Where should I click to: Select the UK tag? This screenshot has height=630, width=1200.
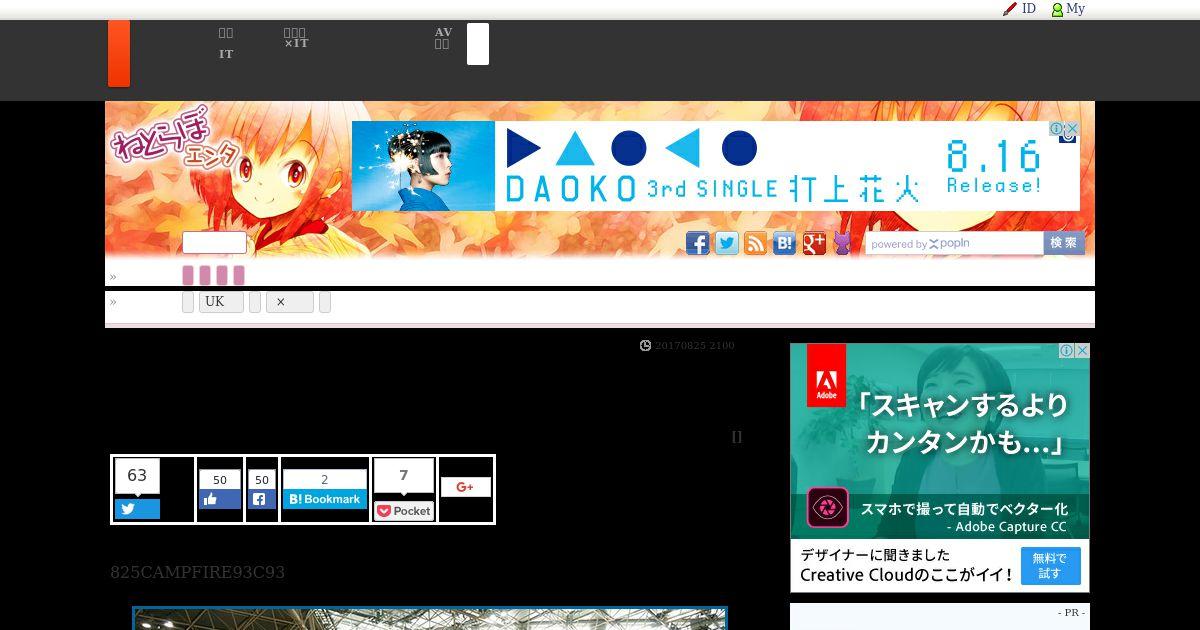pyautogui.click(x=221, y=302)
